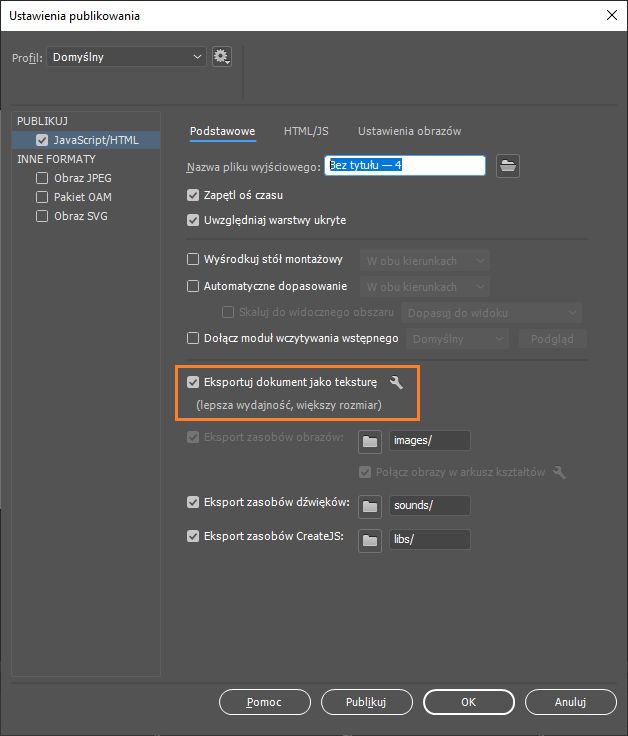
Task: Uncheck Eksportuj dokument jako teksturę
Action: coord(194,381)
